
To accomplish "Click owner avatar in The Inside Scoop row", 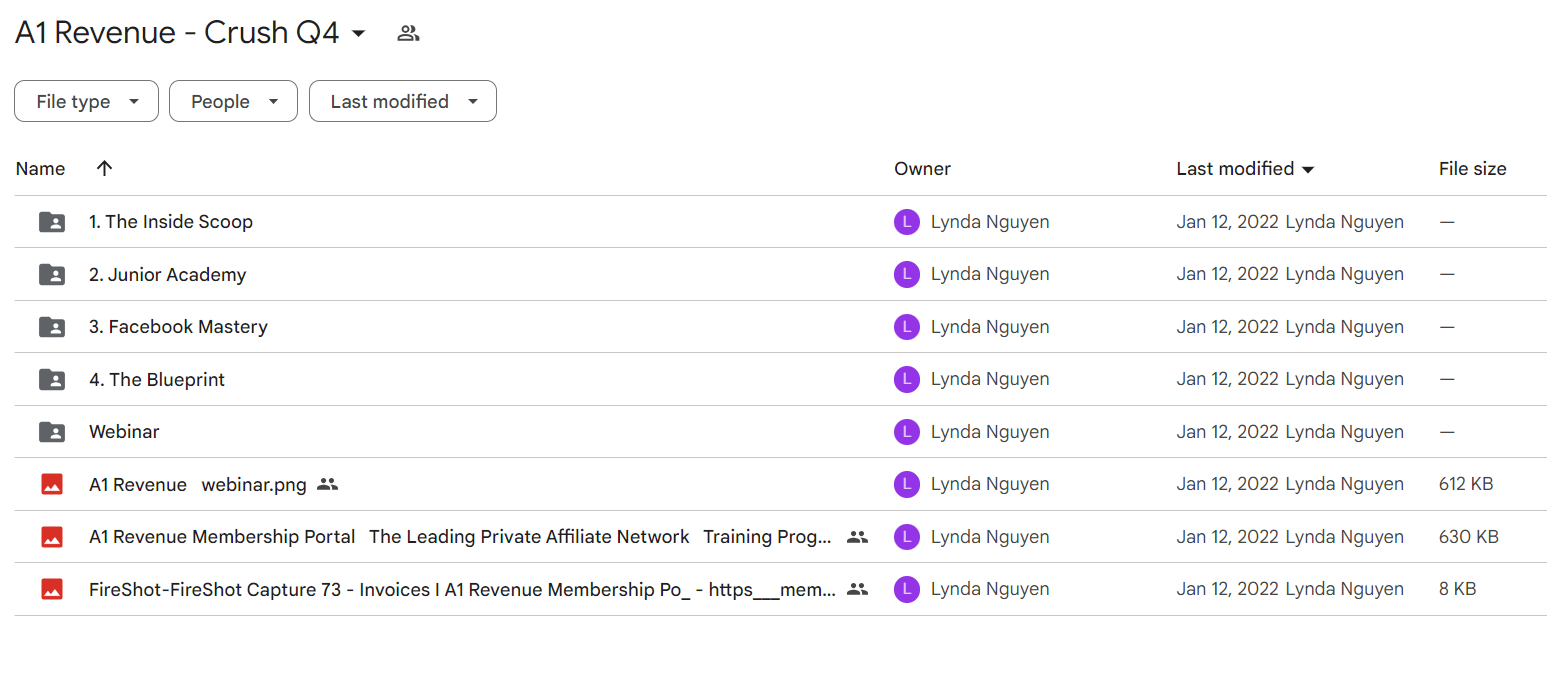I will click(x=906, y=222).
